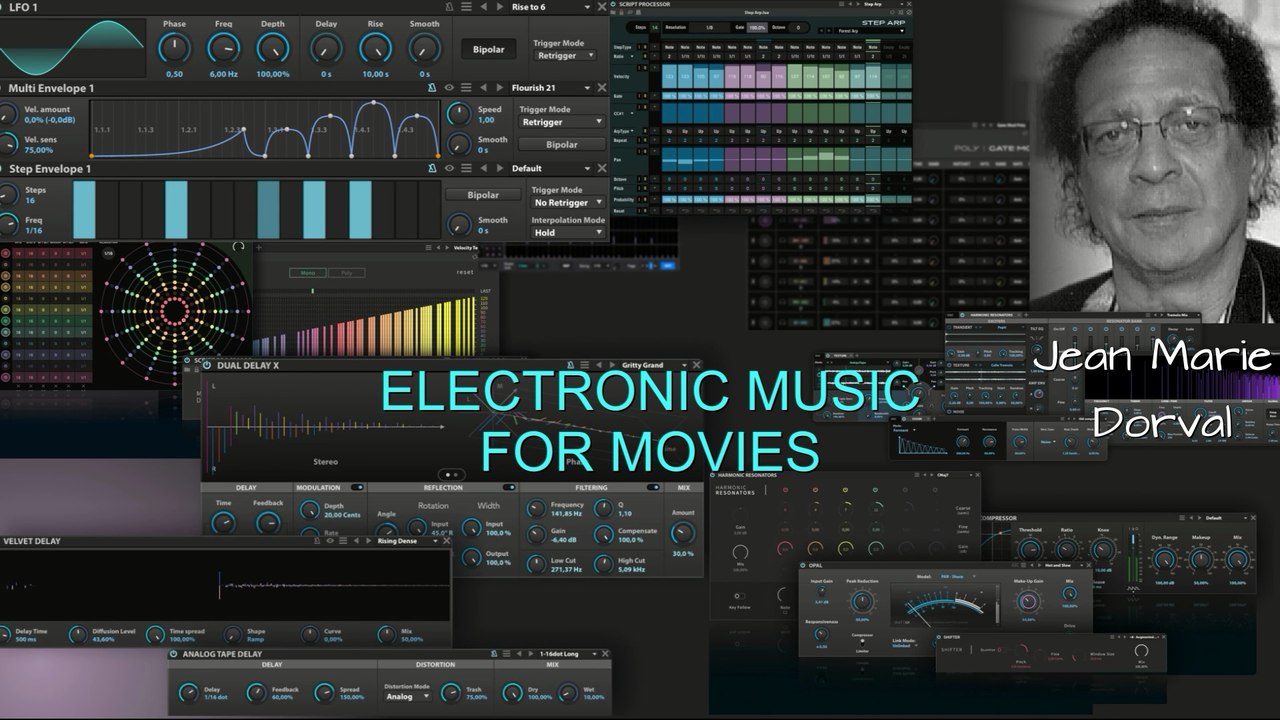The width and height of the screenshot is (1280, 720).
Task: Click the Bipolar button in Multi Envelope 1
Action: (x=561, y=145)
